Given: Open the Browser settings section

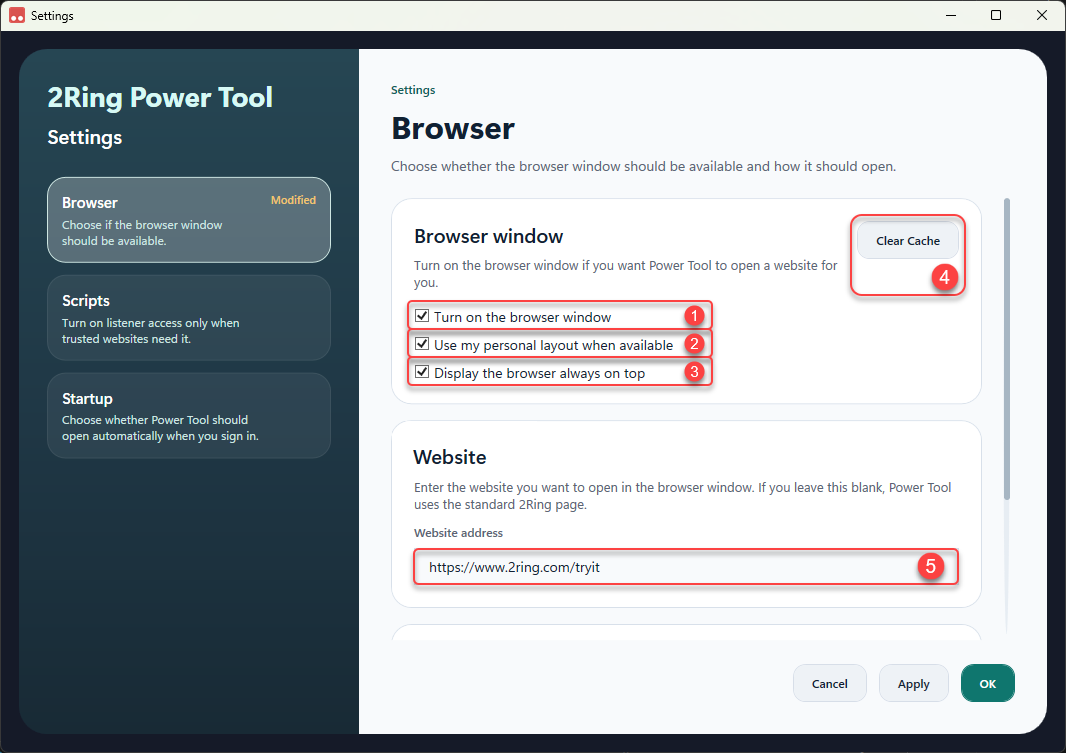Looking at the screenshot, I should pos(189,220).
